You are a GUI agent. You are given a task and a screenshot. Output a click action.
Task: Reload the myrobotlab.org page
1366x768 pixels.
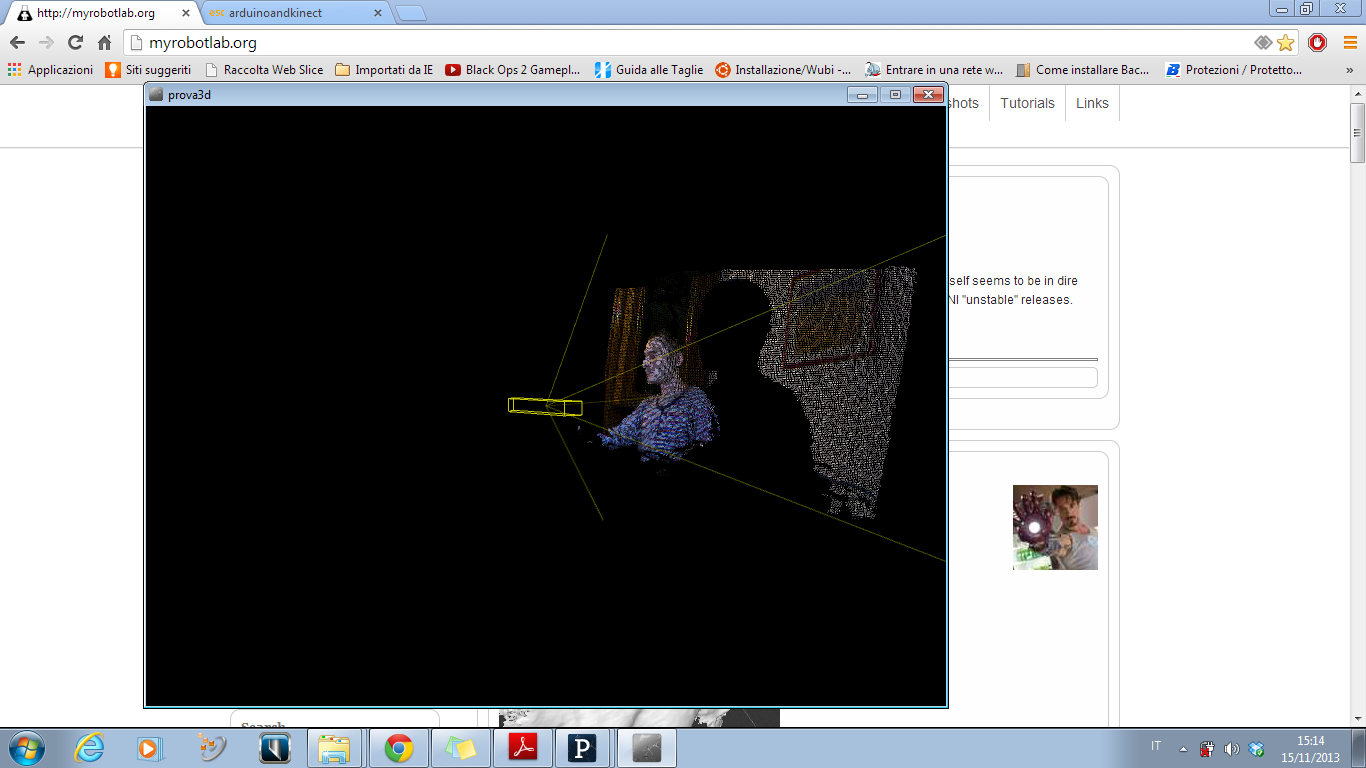[x=75, y=43]
